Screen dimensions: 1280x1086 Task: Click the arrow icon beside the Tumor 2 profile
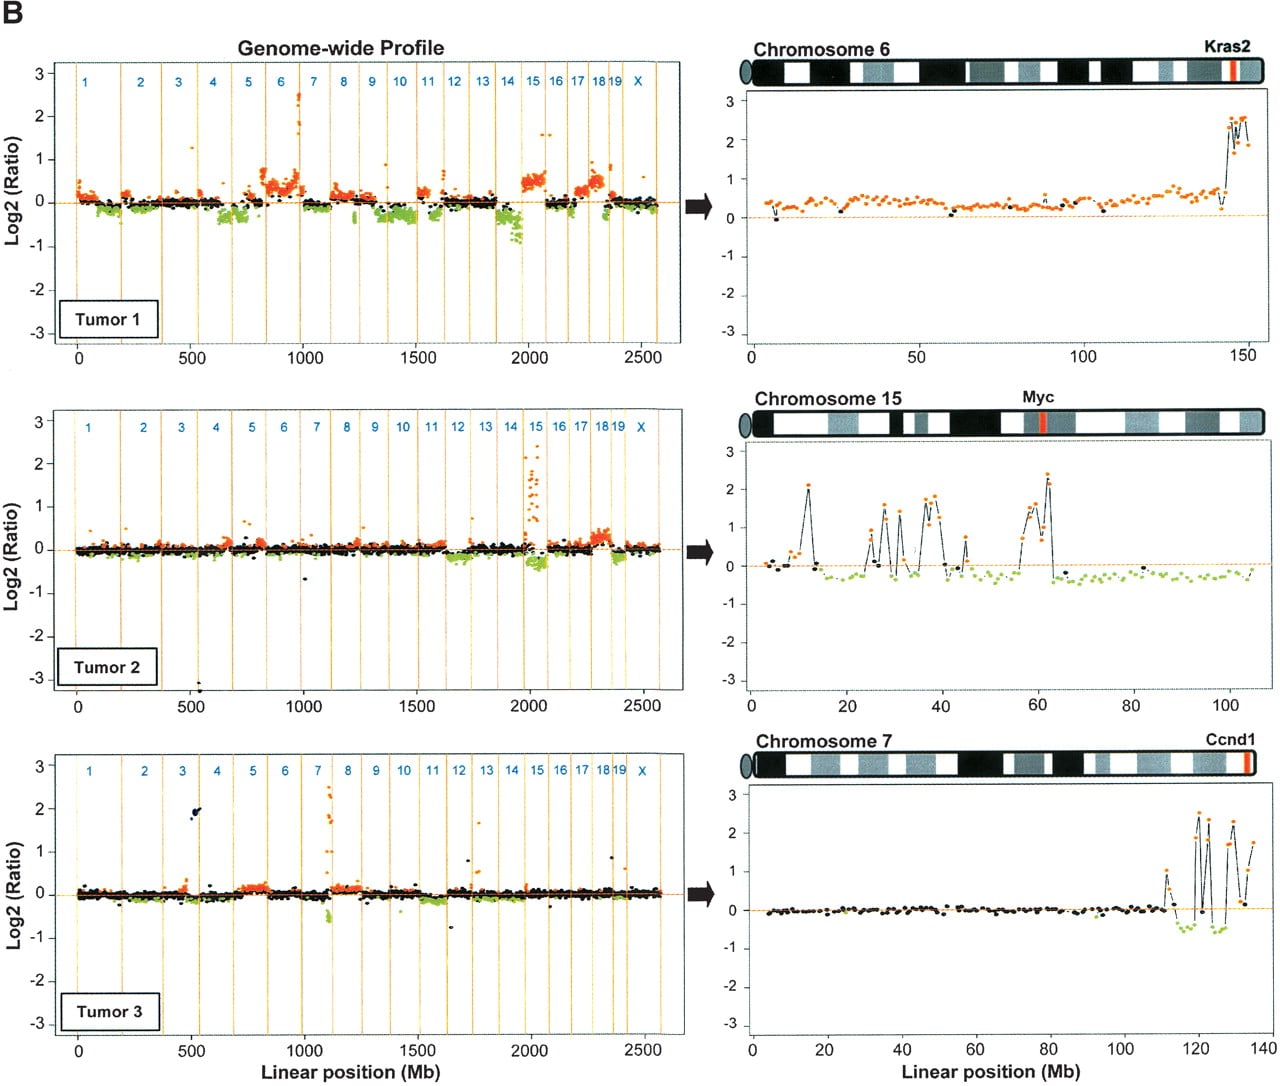click(699, 551)
